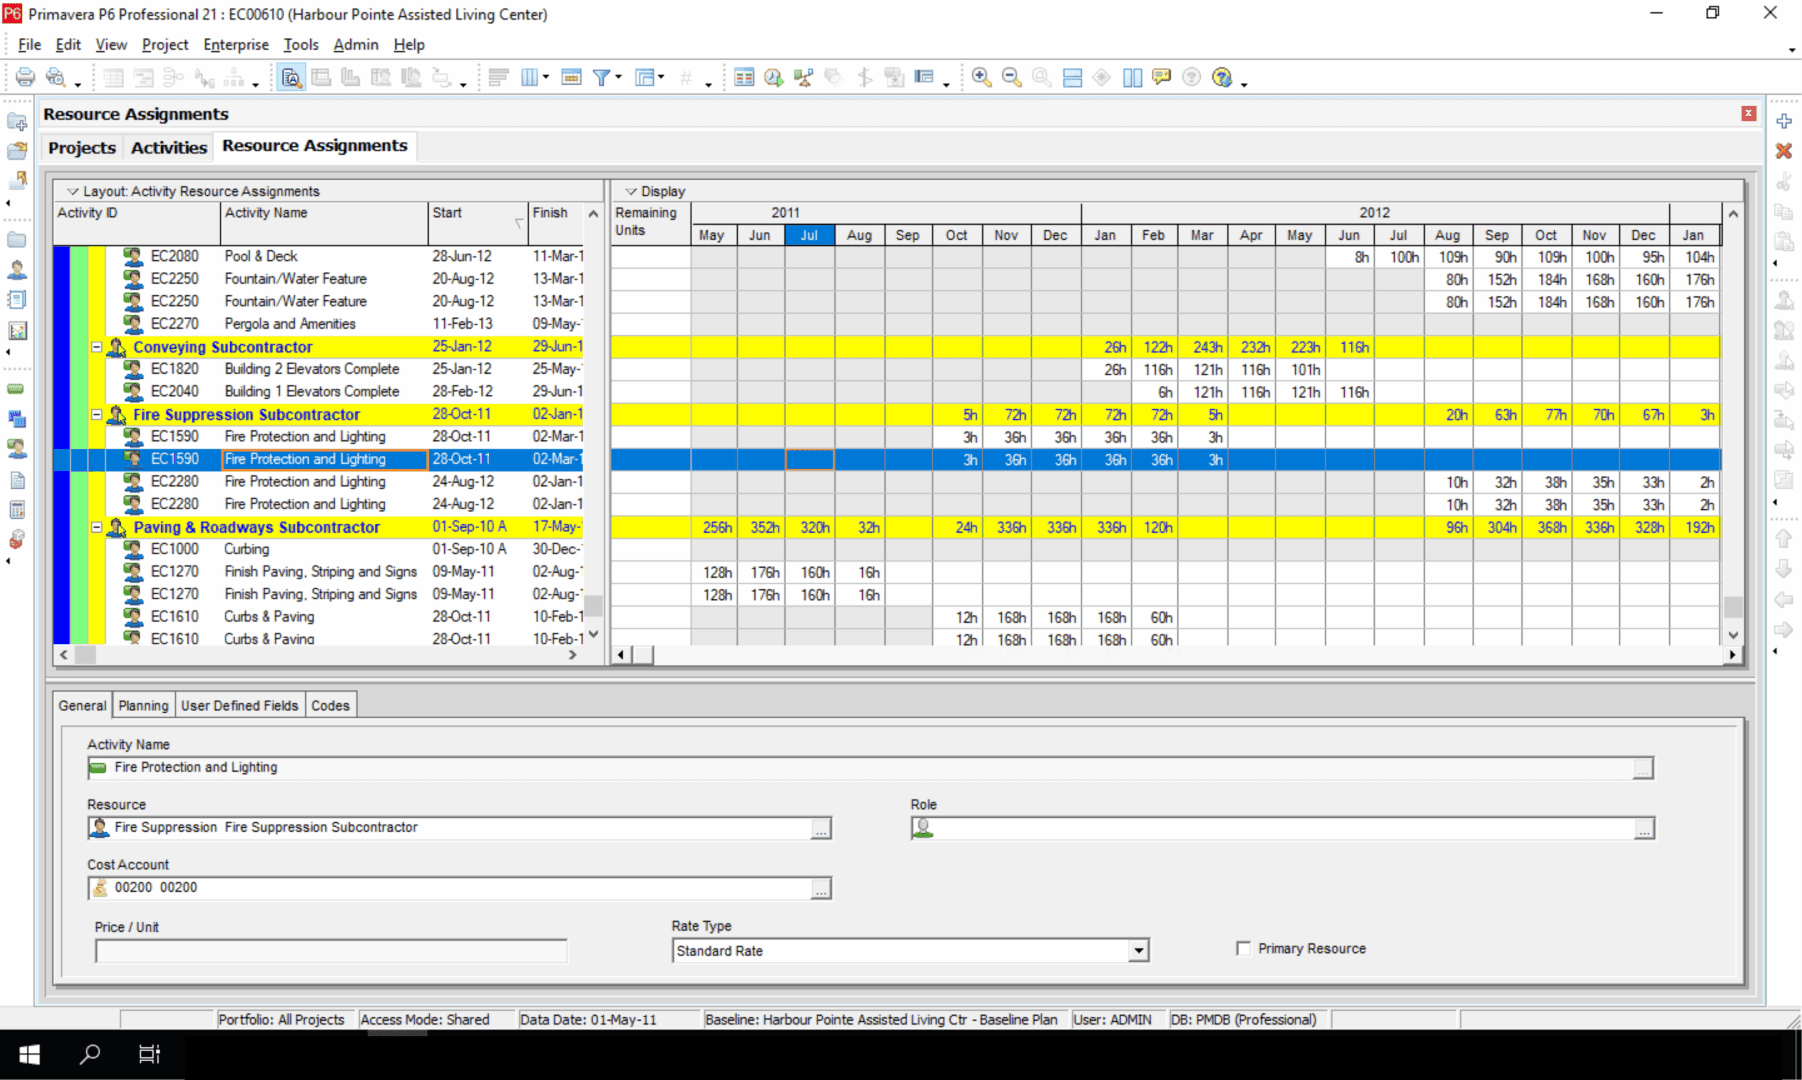The width and height of the screenshot is (1802, 1080).
Task: Select the highlighted Jul 2011 timescale header
Action: point(809,236)
